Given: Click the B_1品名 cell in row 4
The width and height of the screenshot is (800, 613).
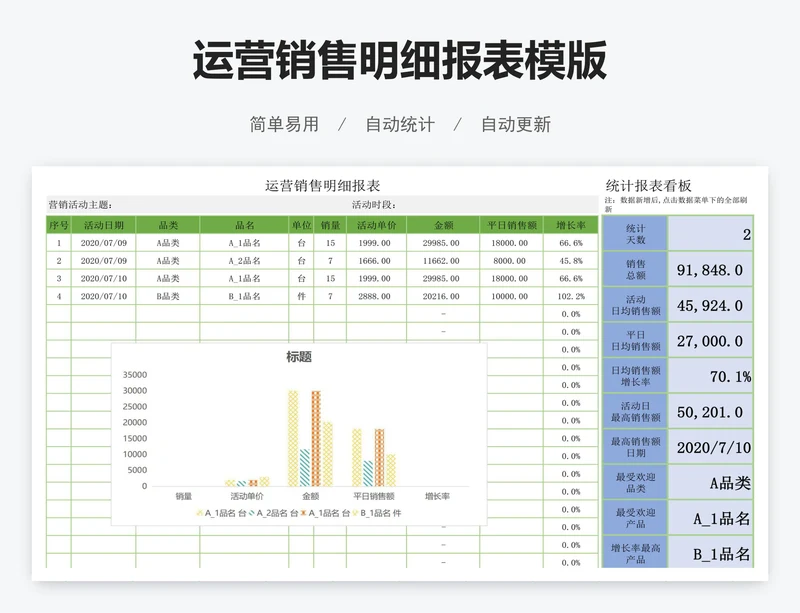Looking at the screenshot, I should [x=244, y=296].
